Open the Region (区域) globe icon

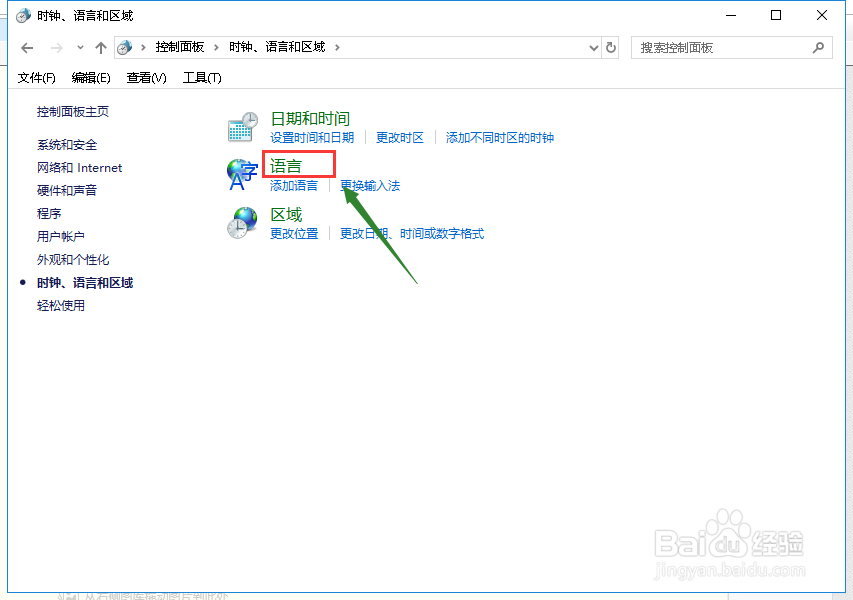coord(242,222)
